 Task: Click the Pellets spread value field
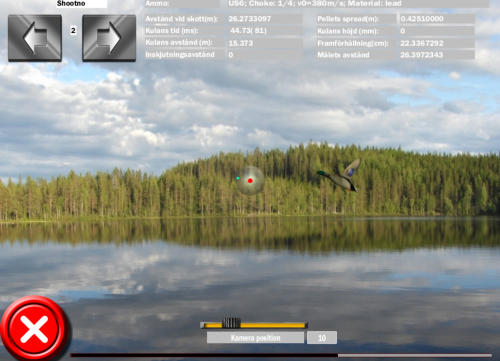(437, 19)
